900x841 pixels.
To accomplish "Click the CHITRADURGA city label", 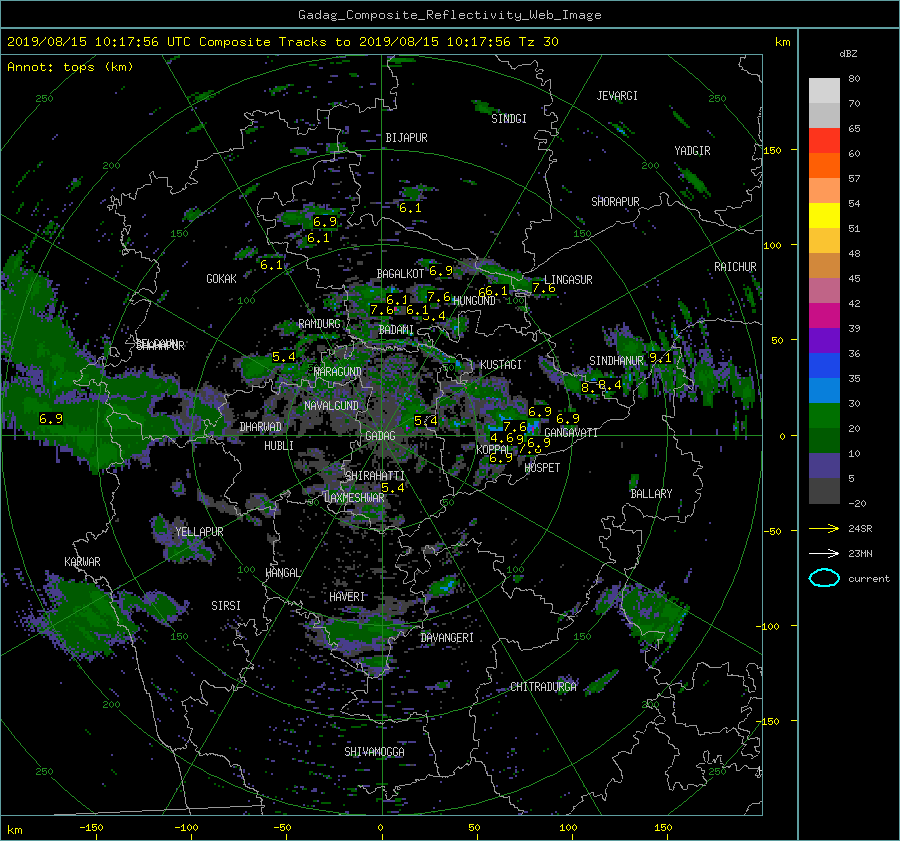I will coord(543,687).
